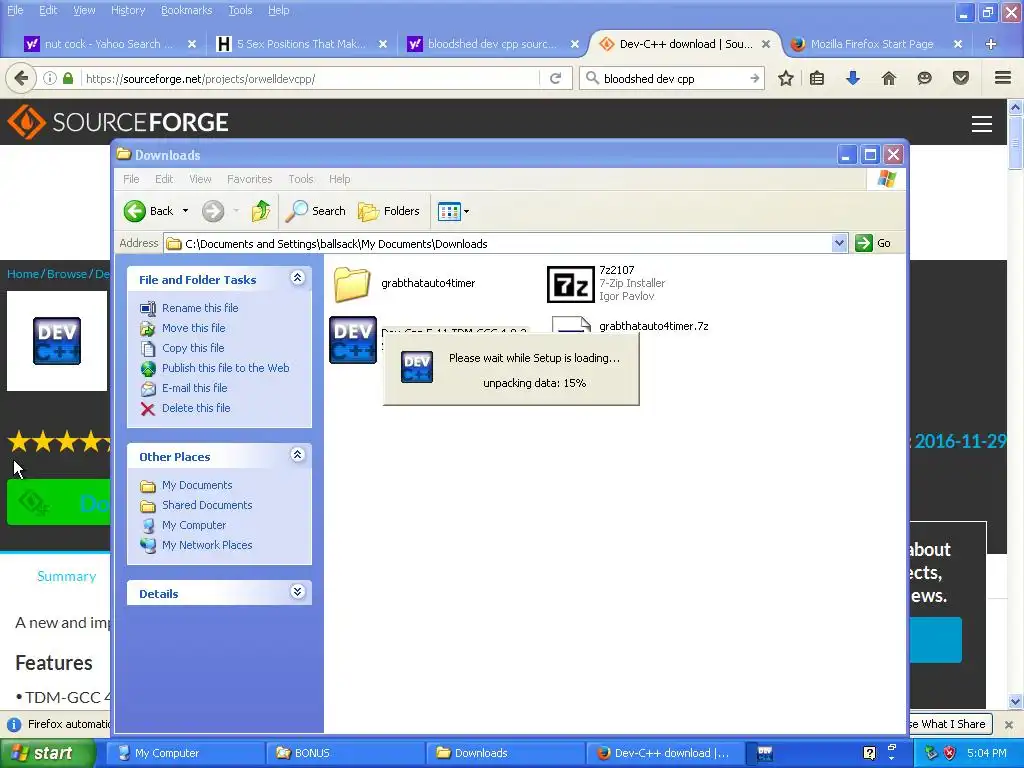
Task: Toggle the Folders pane button
Action: 389,211
